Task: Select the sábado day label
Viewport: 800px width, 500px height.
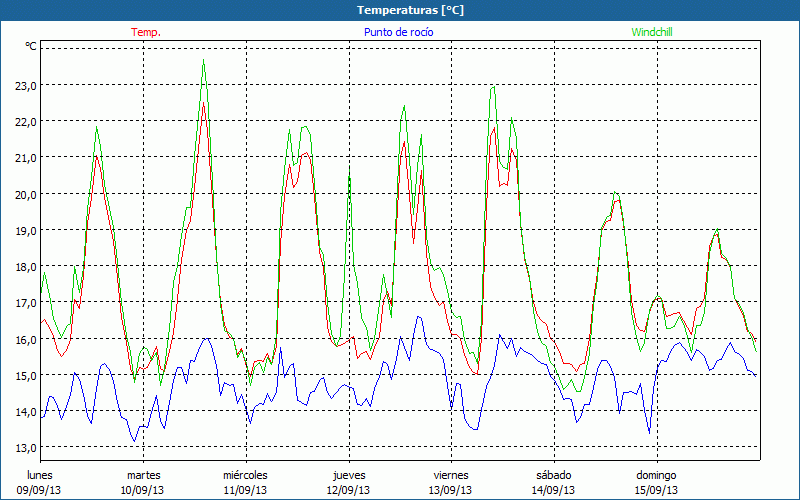Action: coord(553,474)
